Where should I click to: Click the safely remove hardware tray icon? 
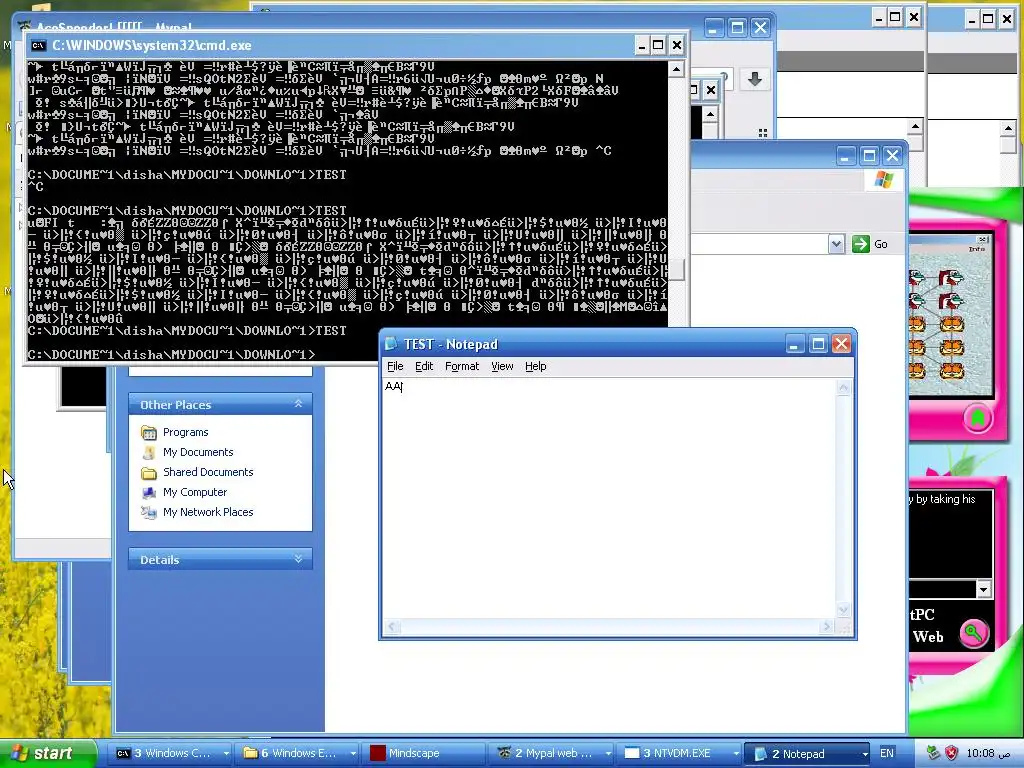click(x=933, y=753)
